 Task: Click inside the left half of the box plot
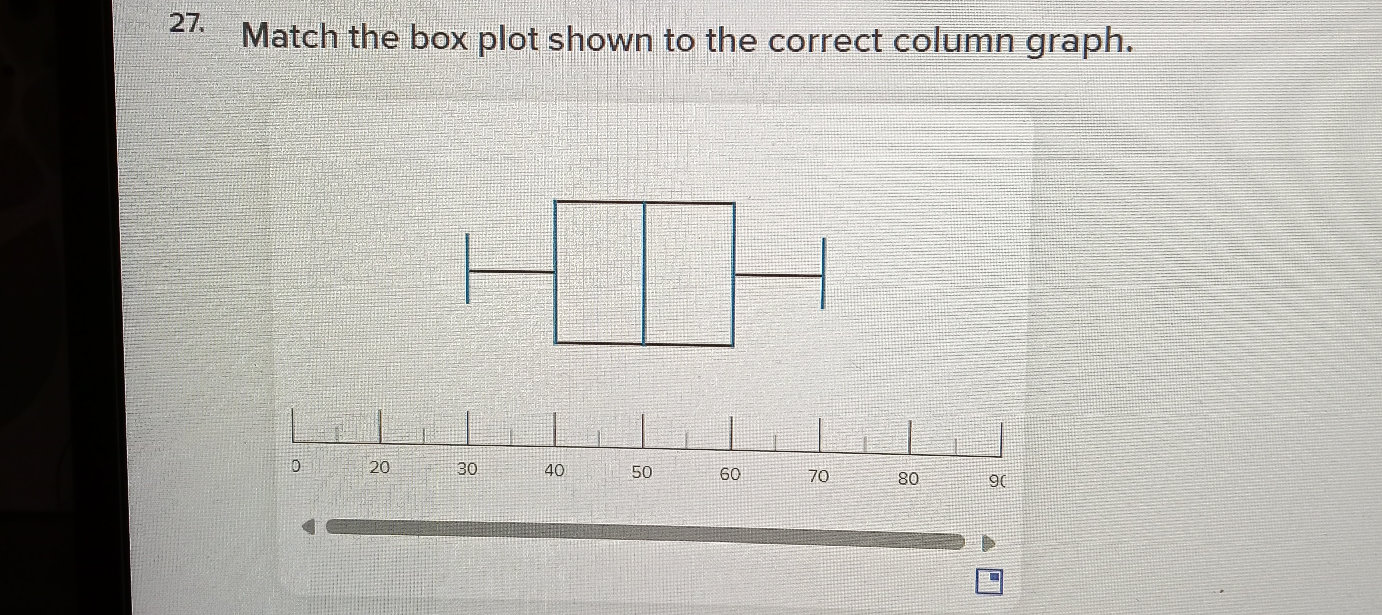(x=600, y=270)
